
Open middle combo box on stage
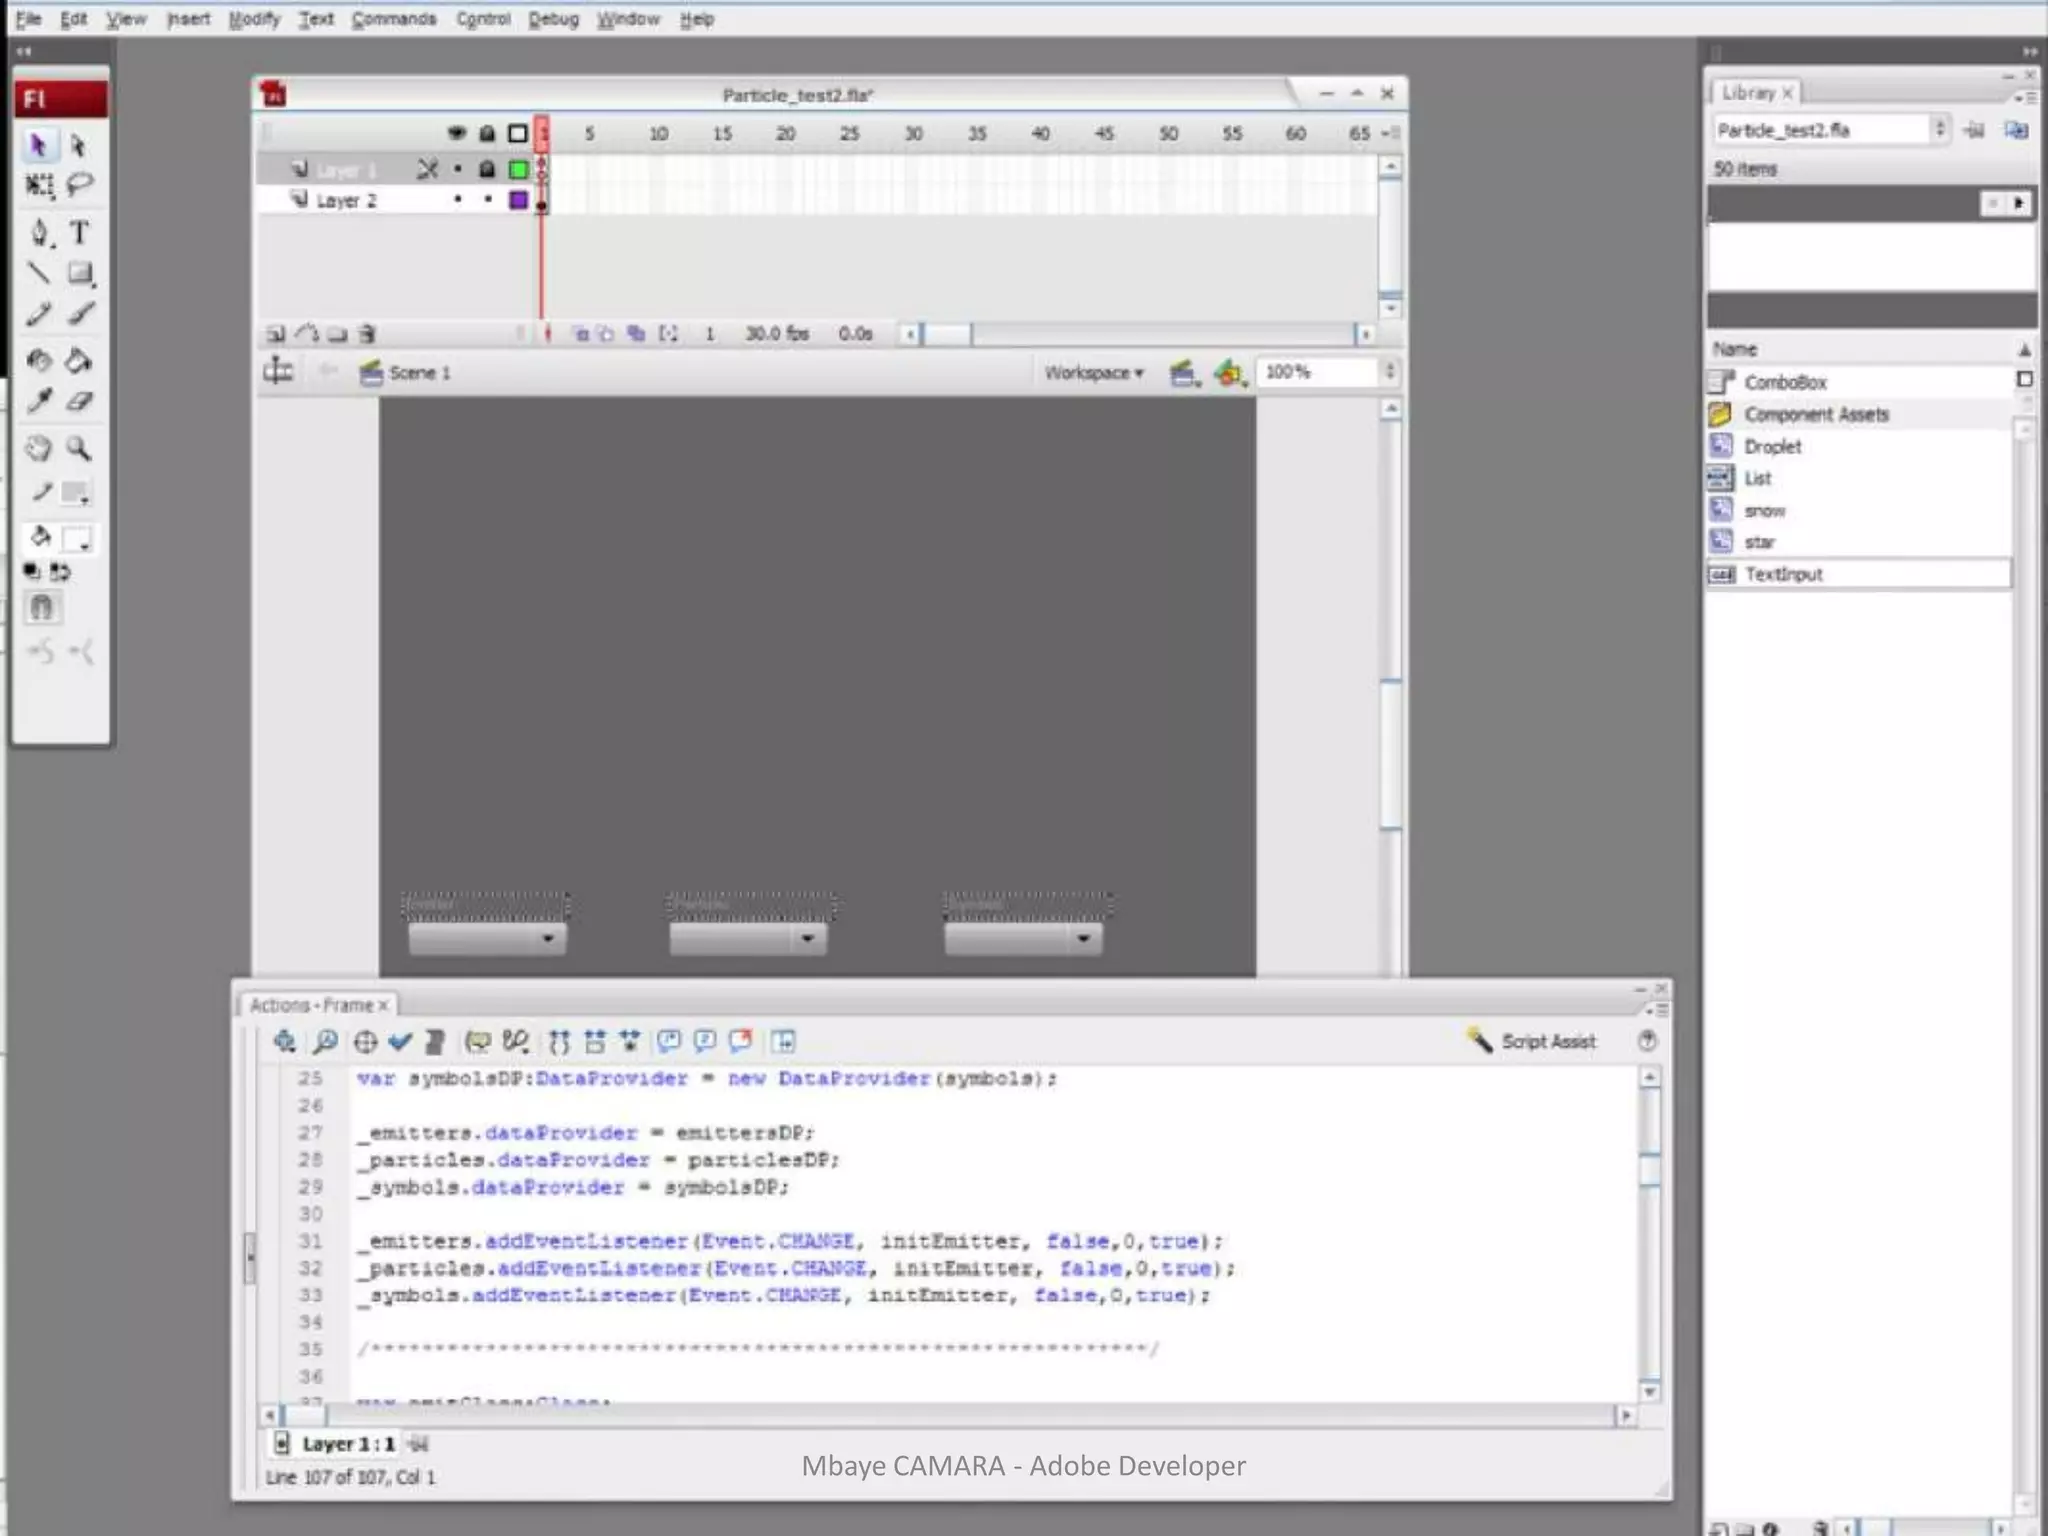point(748,938)
